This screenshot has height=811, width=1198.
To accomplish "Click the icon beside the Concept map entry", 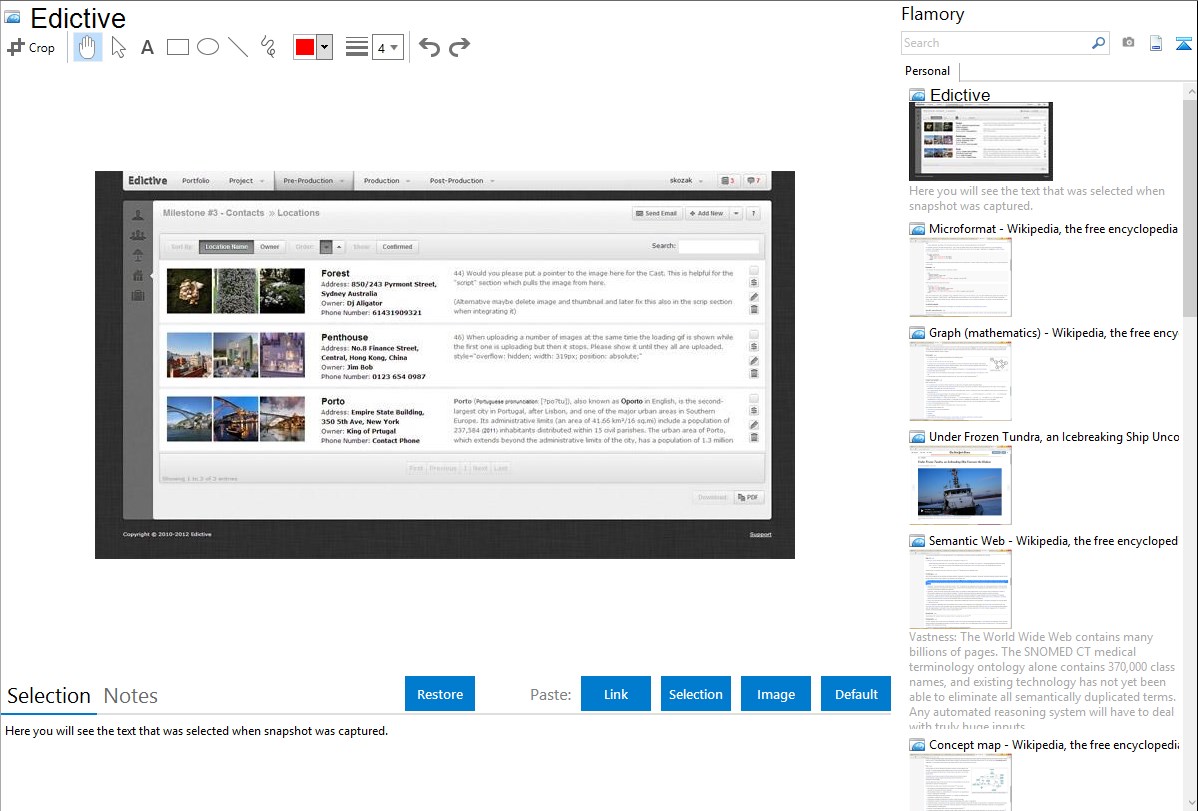I will (x=918, y=745).
